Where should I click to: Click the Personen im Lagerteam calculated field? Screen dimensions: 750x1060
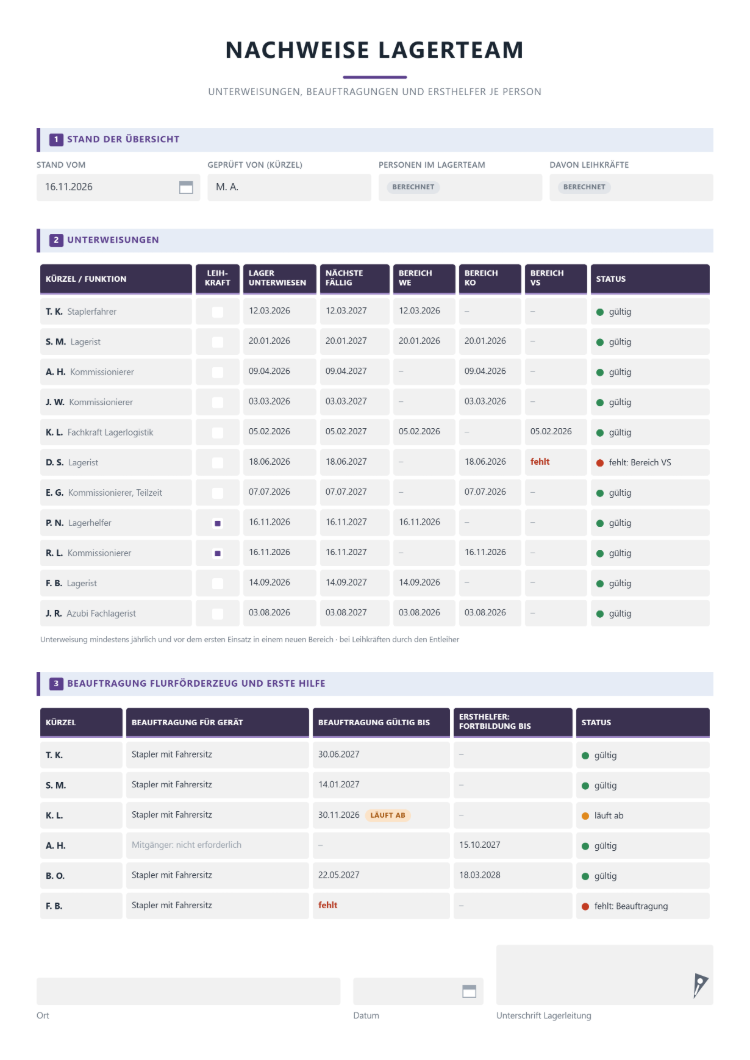460,187
